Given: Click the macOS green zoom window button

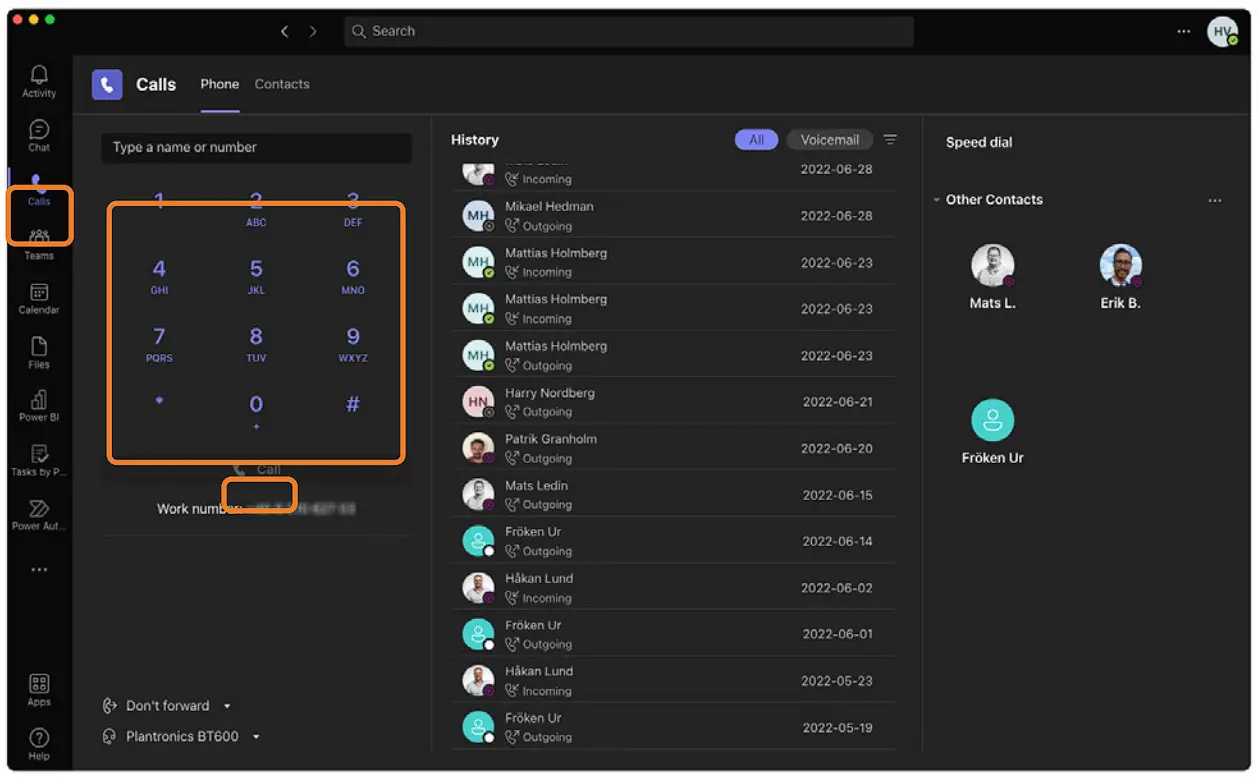Looking at the screenshot, I should coord(50,20).
